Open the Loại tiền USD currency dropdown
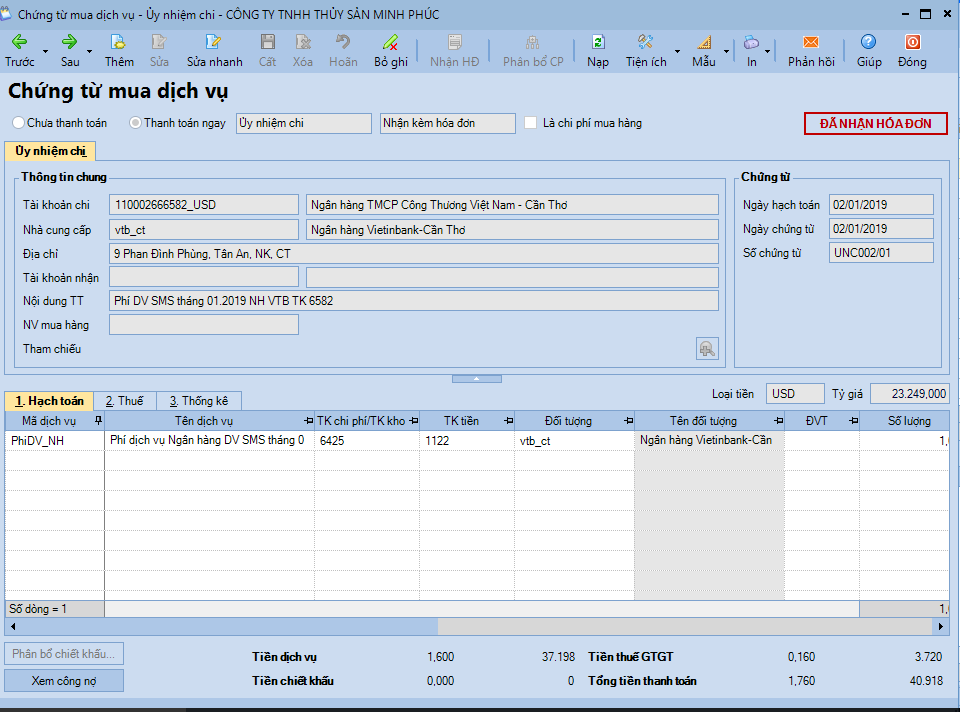Viewport: 960px width, 712px height. point(795,394)
